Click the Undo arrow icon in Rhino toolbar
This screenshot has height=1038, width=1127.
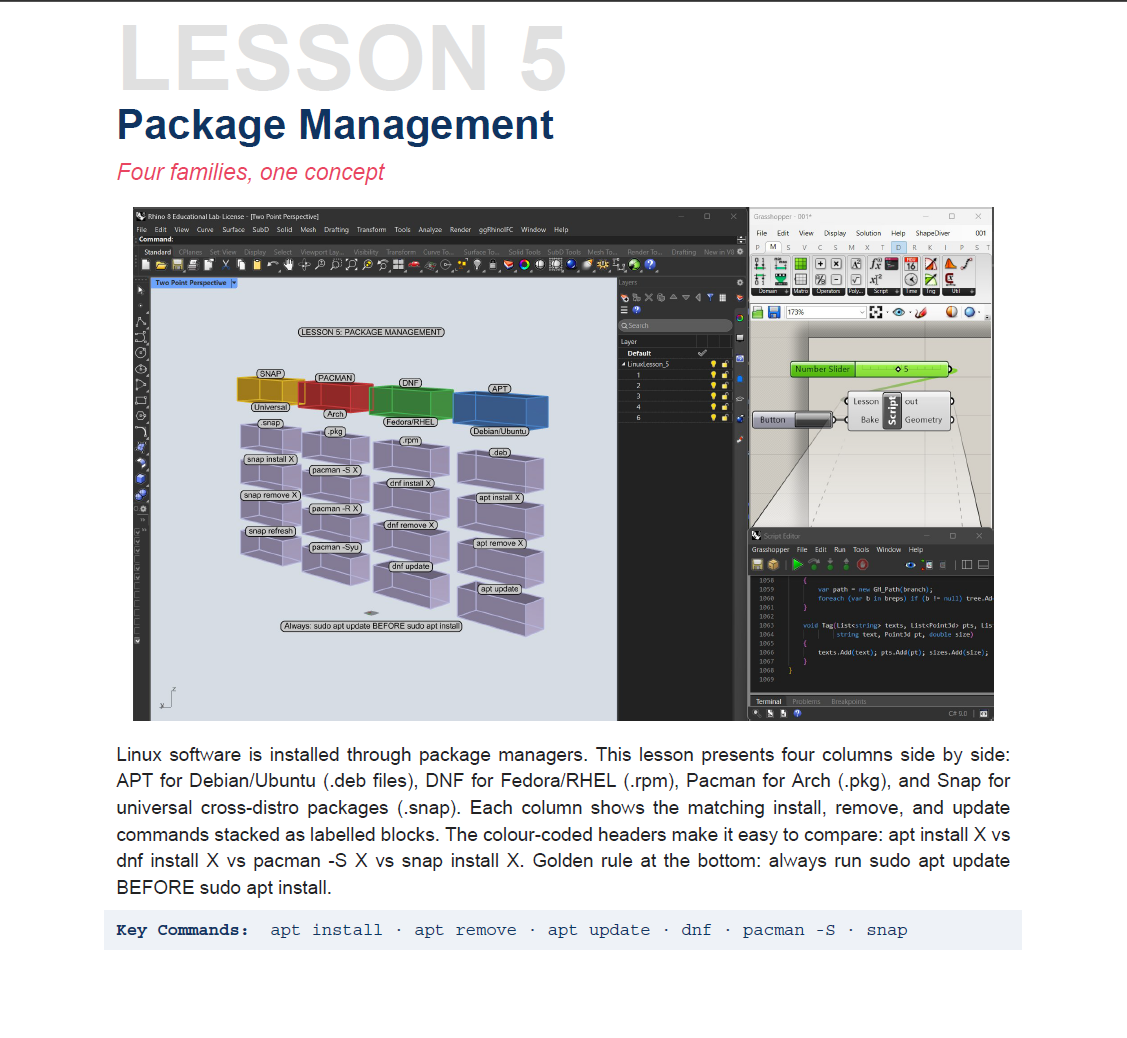pos(273,265)
